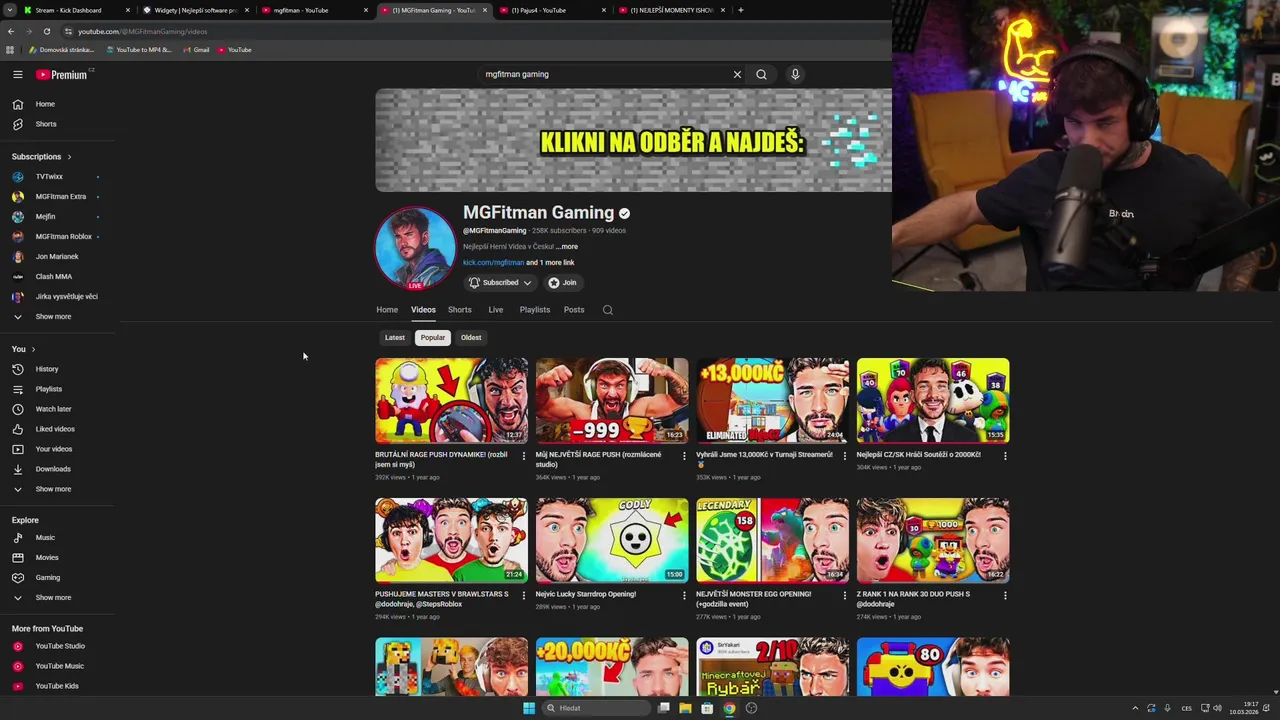Viewport: 1280px width, 720px height.
Task: Open the kick.com/mgfitman link
Action: click(493, 263)
